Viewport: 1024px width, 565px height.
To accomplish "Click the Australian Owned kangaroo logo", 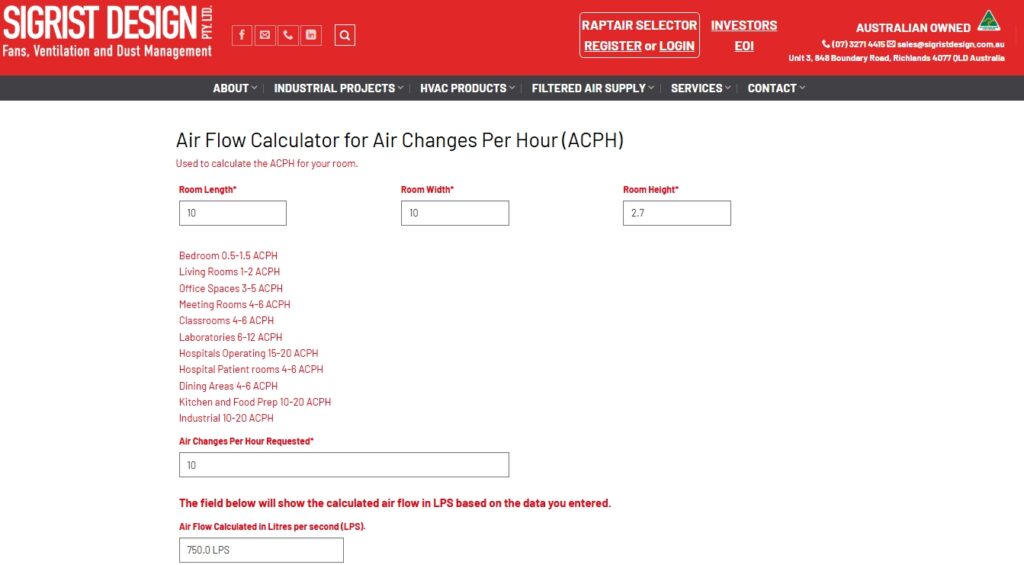I will point(988,21).
